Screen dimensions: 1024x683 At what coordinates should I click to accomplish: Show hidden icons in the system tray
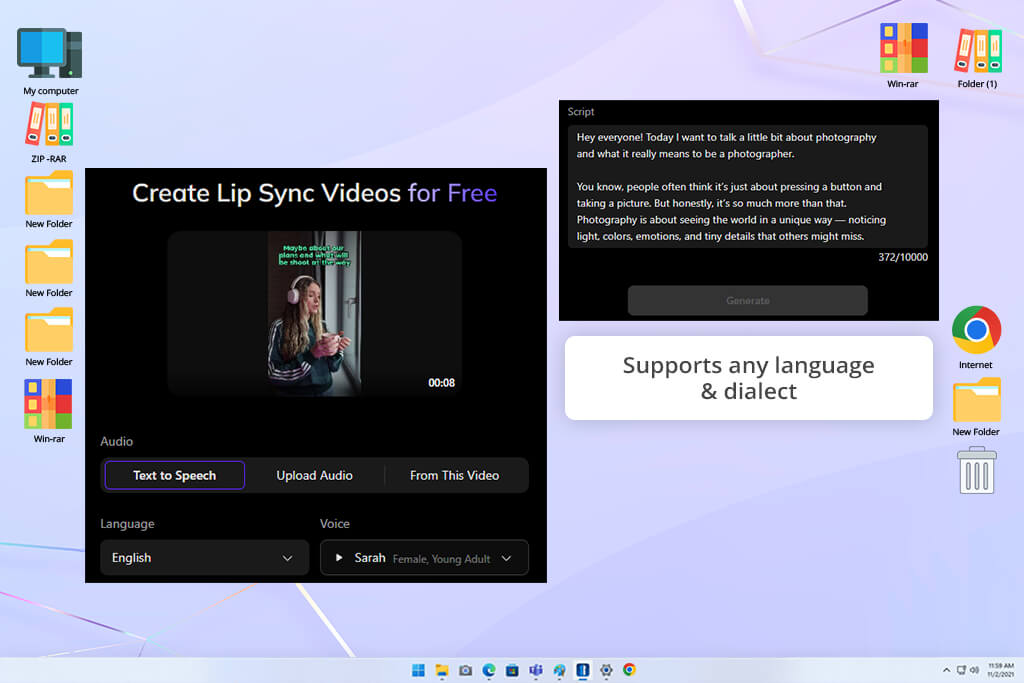coord(946,670)
